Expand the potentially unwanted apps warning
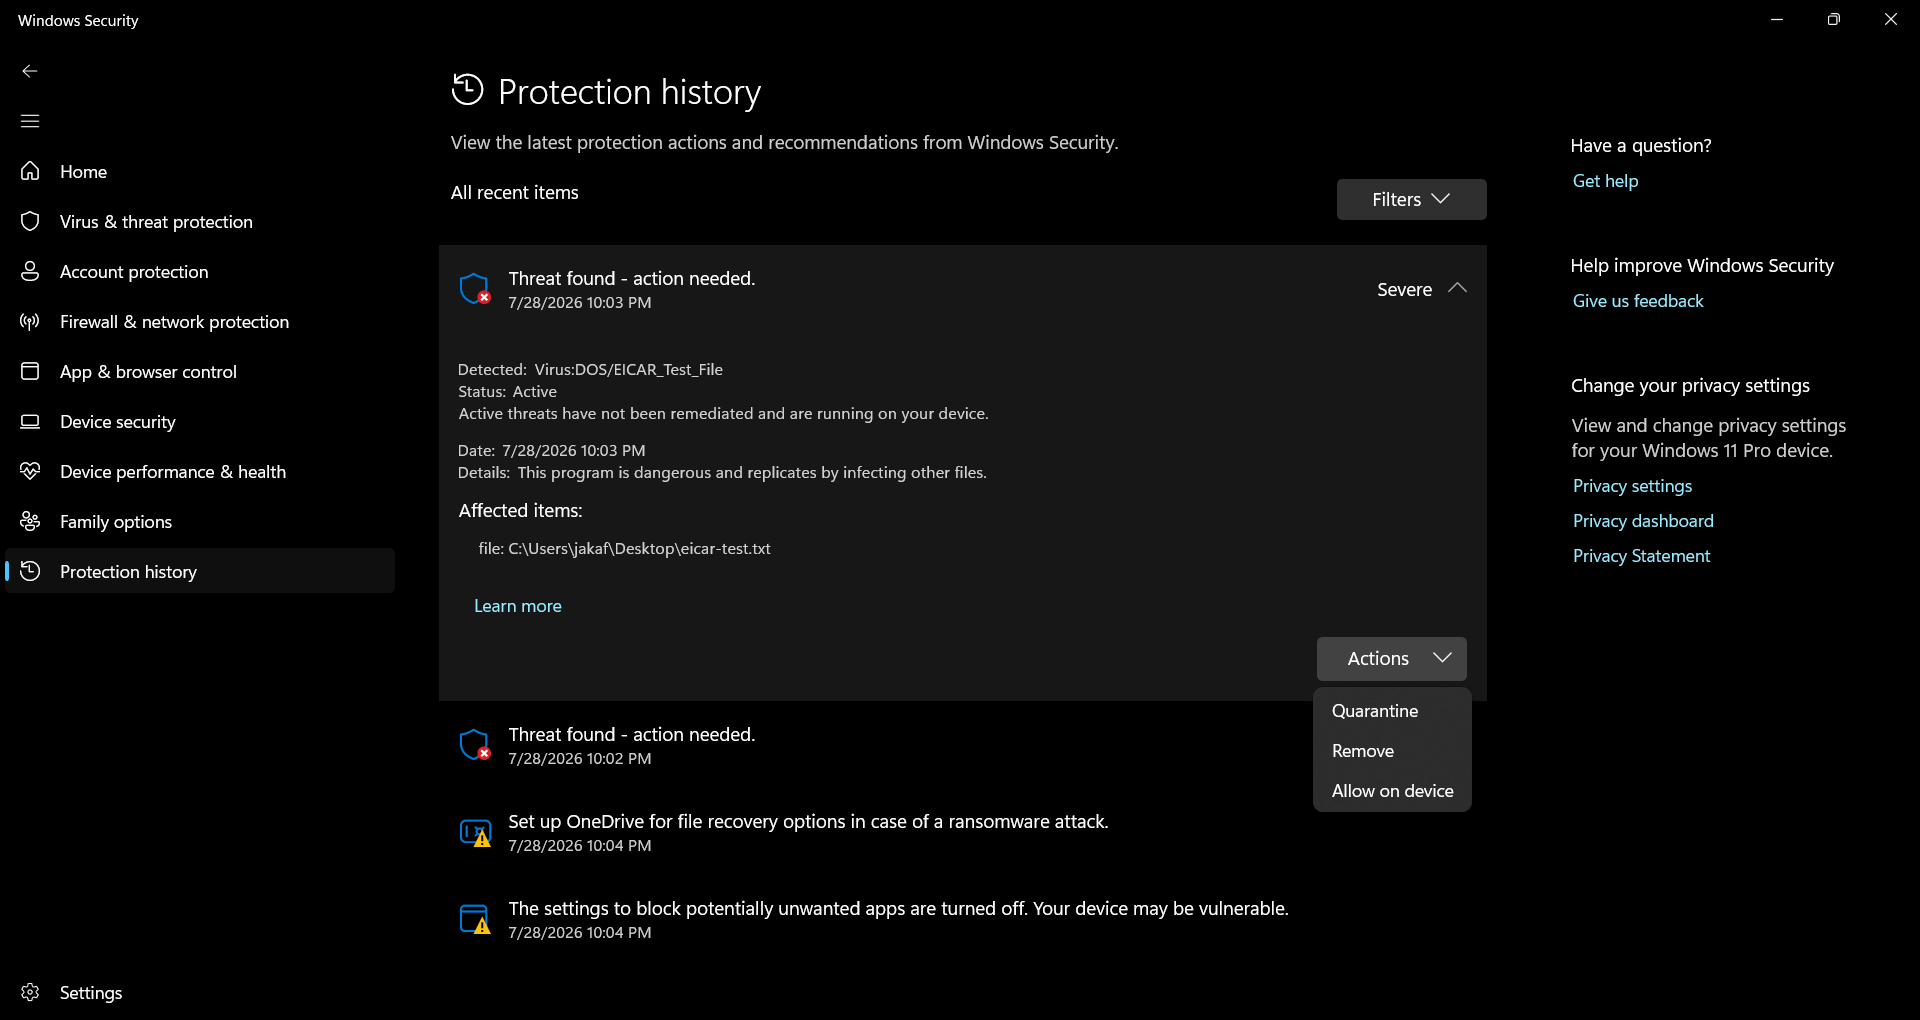Image resolution: width=1920 pixels, height=1020 pixels. tap(962, 919)
